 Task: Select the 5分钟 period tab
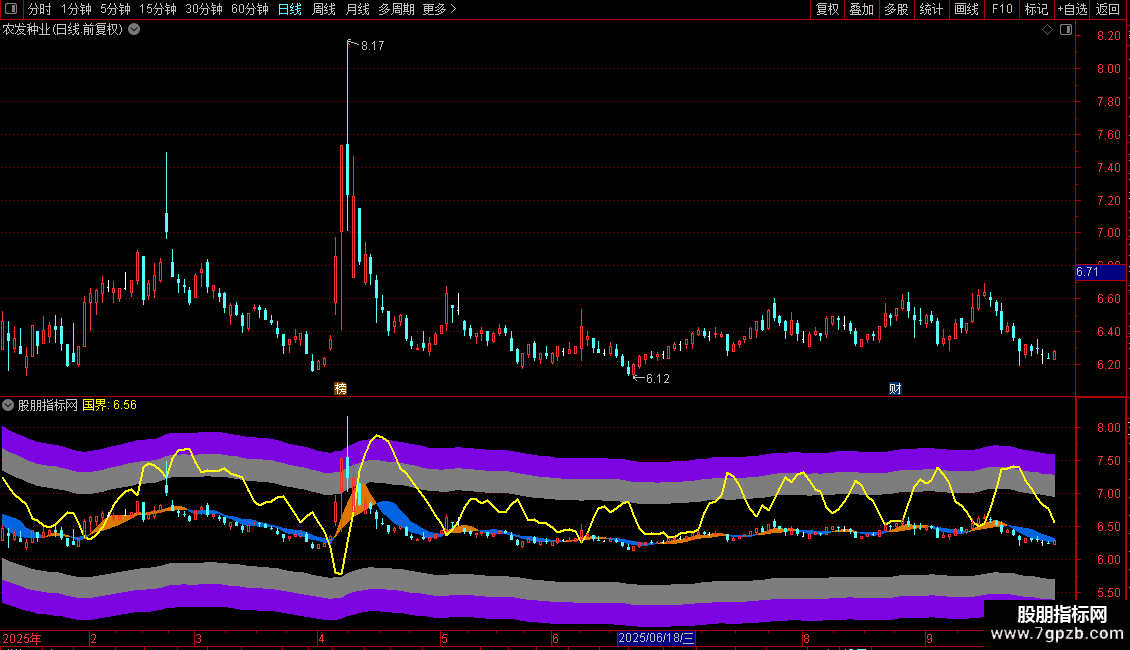click(x=115, y=9)
